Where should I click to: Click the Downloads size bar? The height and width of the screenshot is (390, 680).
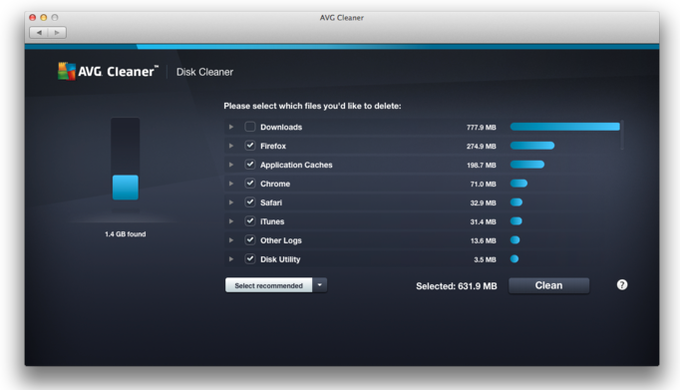[x=565, y=126]
